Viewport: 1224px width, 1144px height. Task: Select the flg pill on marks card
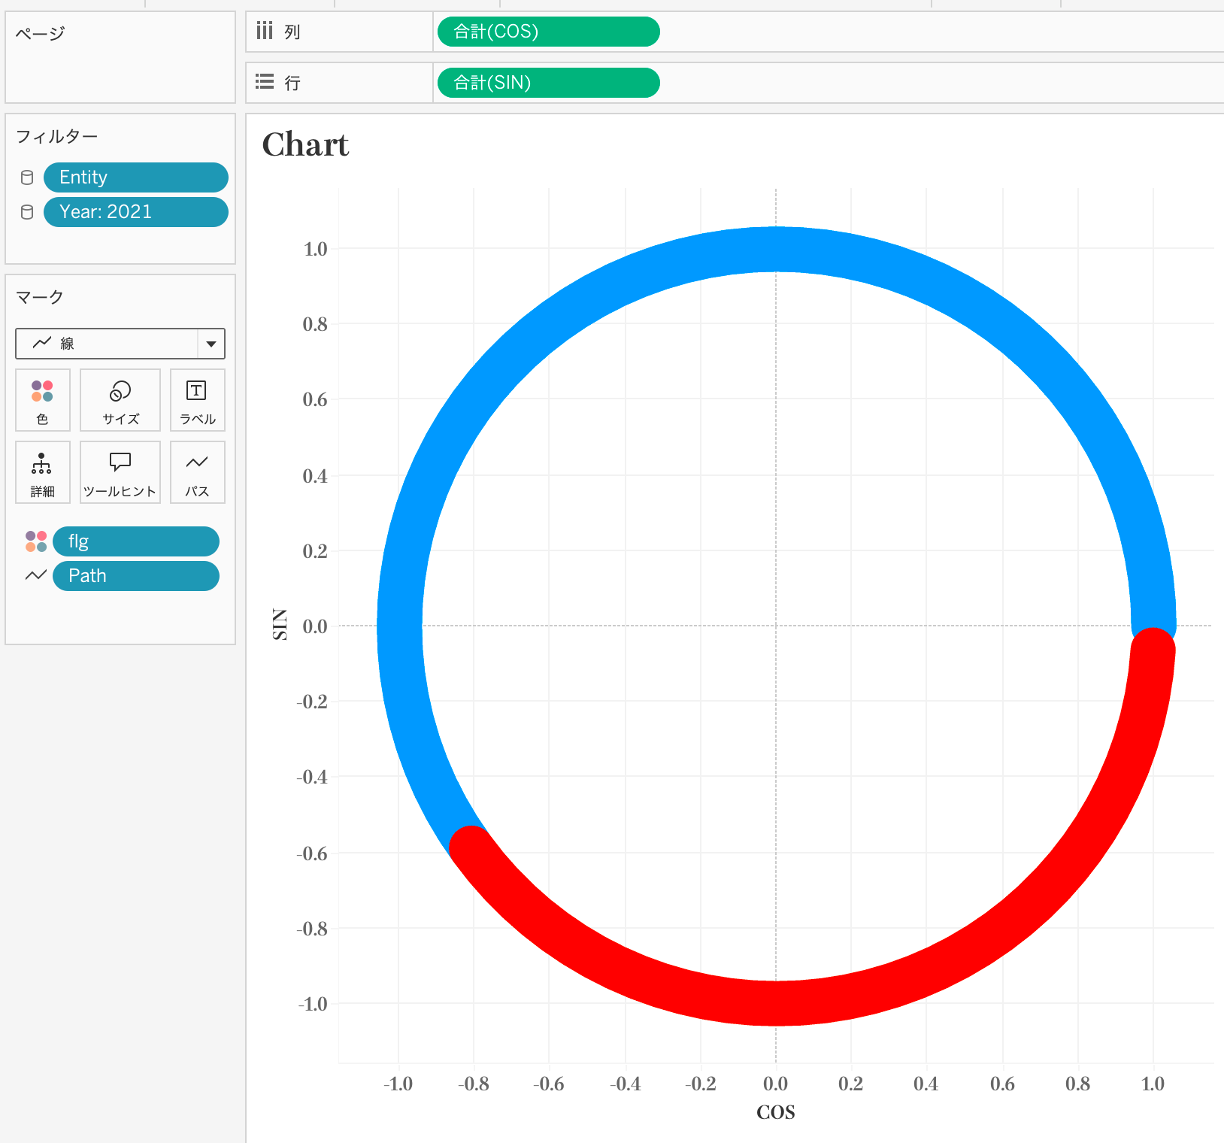click(136, 542)
